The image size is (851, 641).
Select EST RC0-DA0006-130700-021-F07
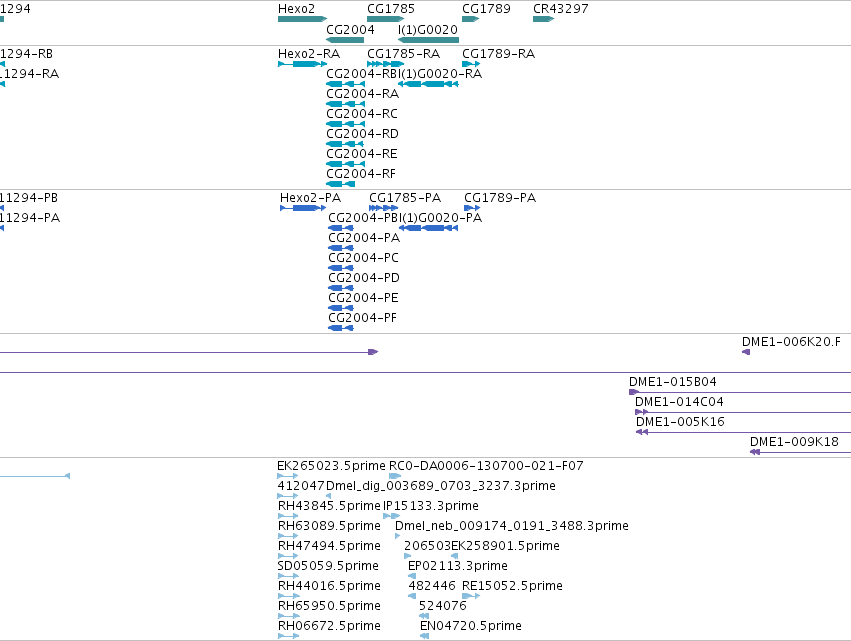486,466
